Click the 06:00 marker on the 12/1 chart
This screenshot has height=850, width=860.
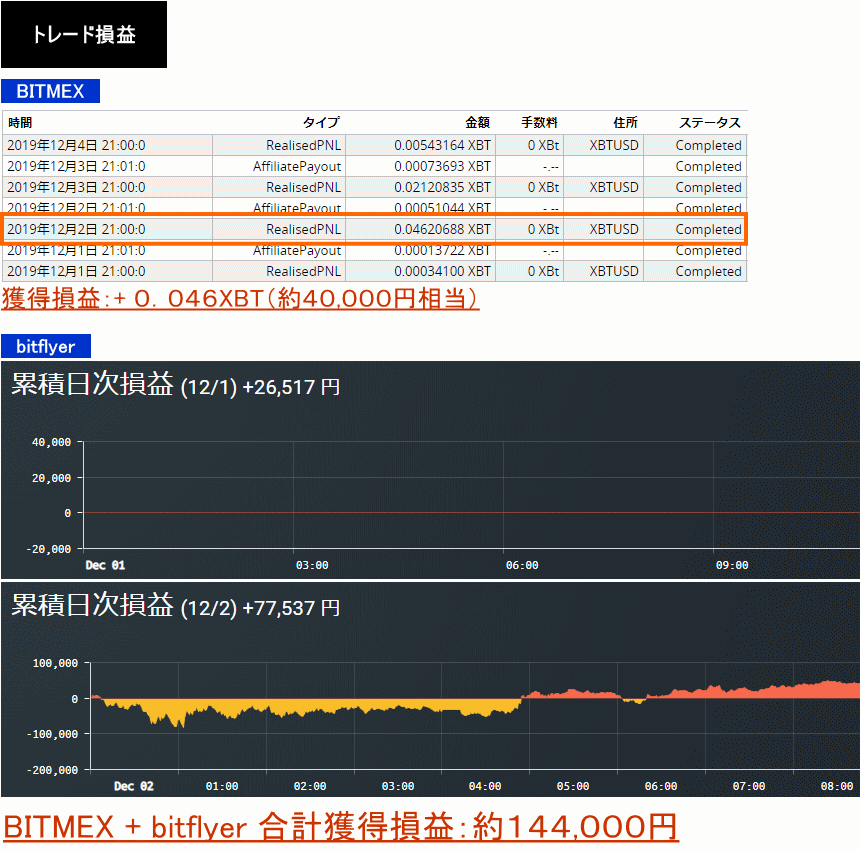pyautogui.click(x=522, y=565)
